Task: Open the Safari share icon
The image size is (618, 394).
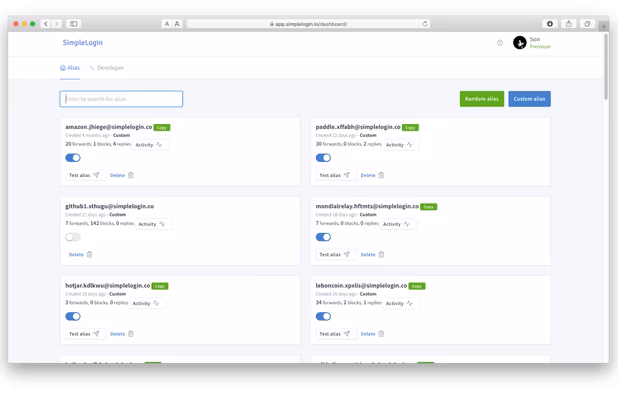Action: [569, 24]
